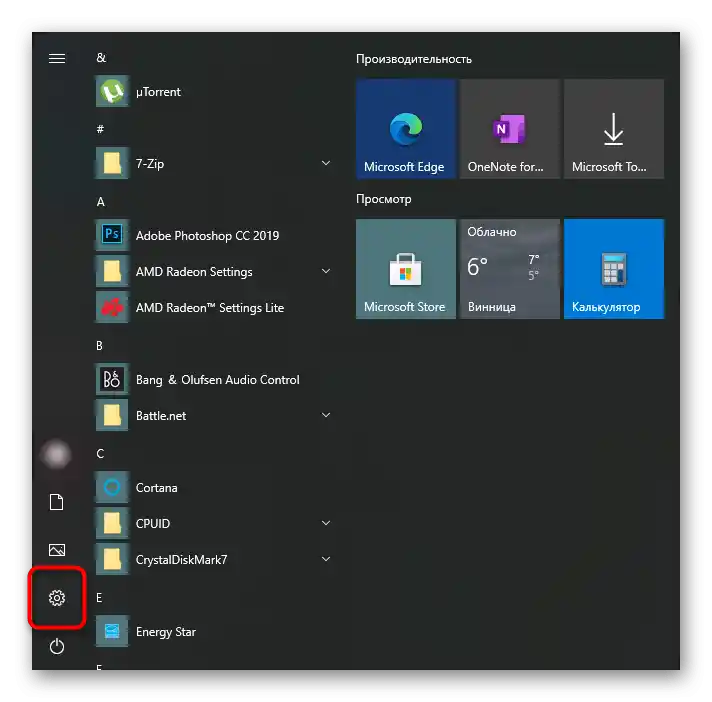Click the Просмотр group title
712x702 pixels.
(x=384, y=199)
